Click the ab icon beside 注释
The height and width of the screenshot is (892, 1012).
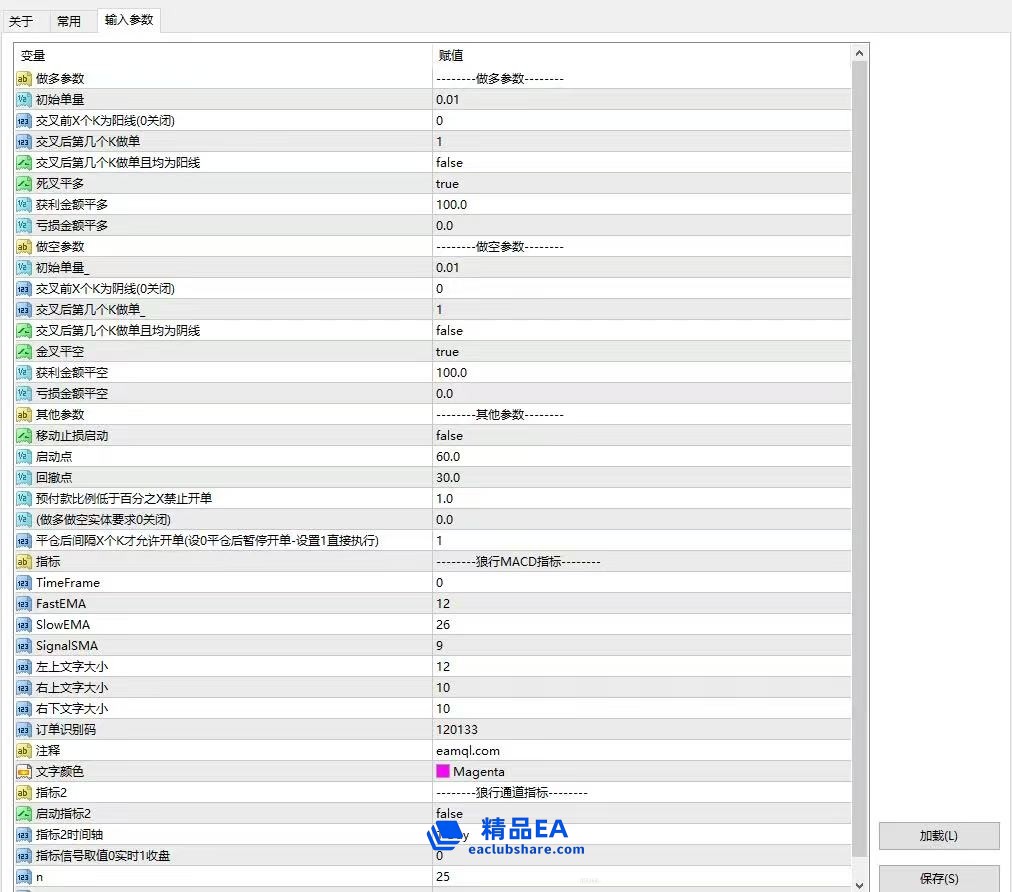(24, 750)
